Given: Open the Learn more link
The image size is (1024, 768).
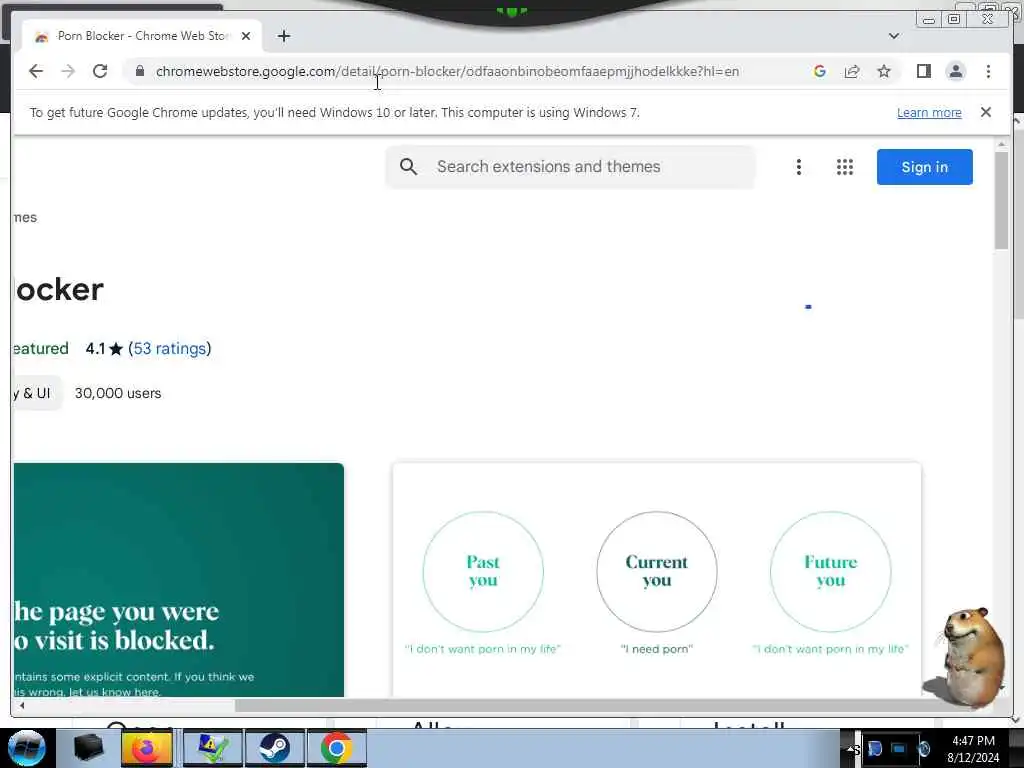Looking at the screenshot, I should click(x=929, y=112).
